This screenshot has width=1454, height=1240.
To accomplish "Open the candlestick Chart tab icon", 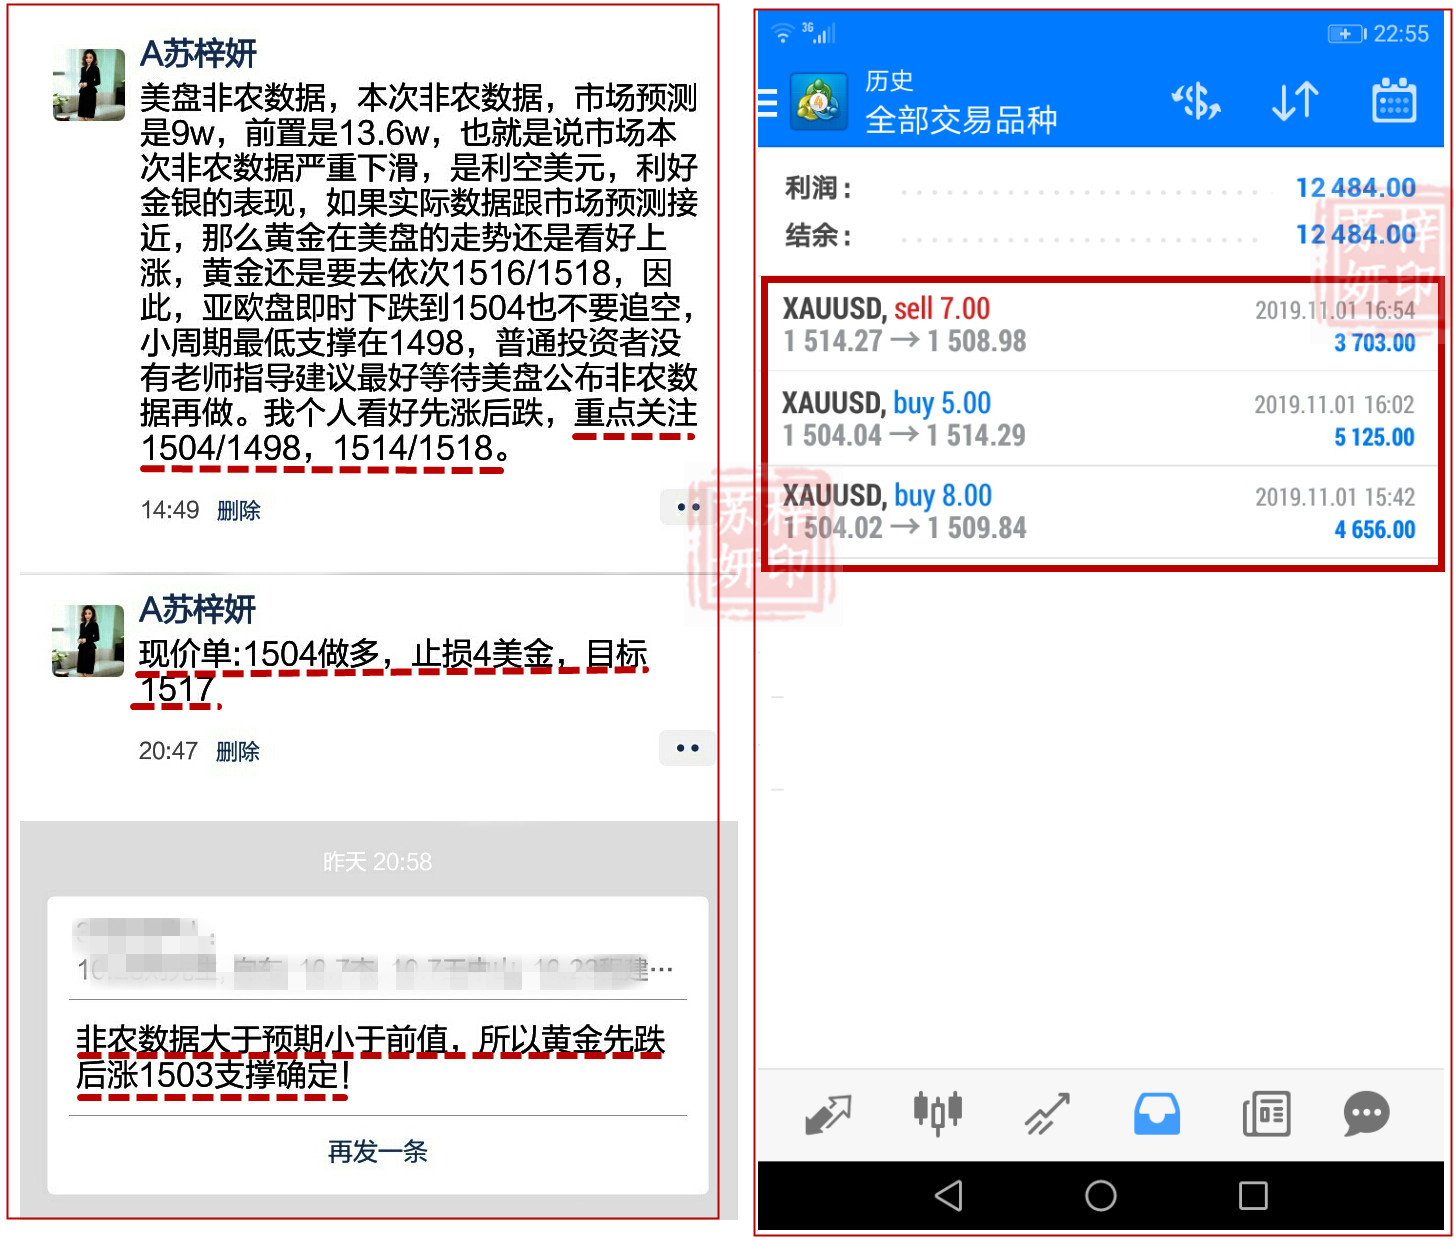I will pyautogui.click(x=938, y=1113).
